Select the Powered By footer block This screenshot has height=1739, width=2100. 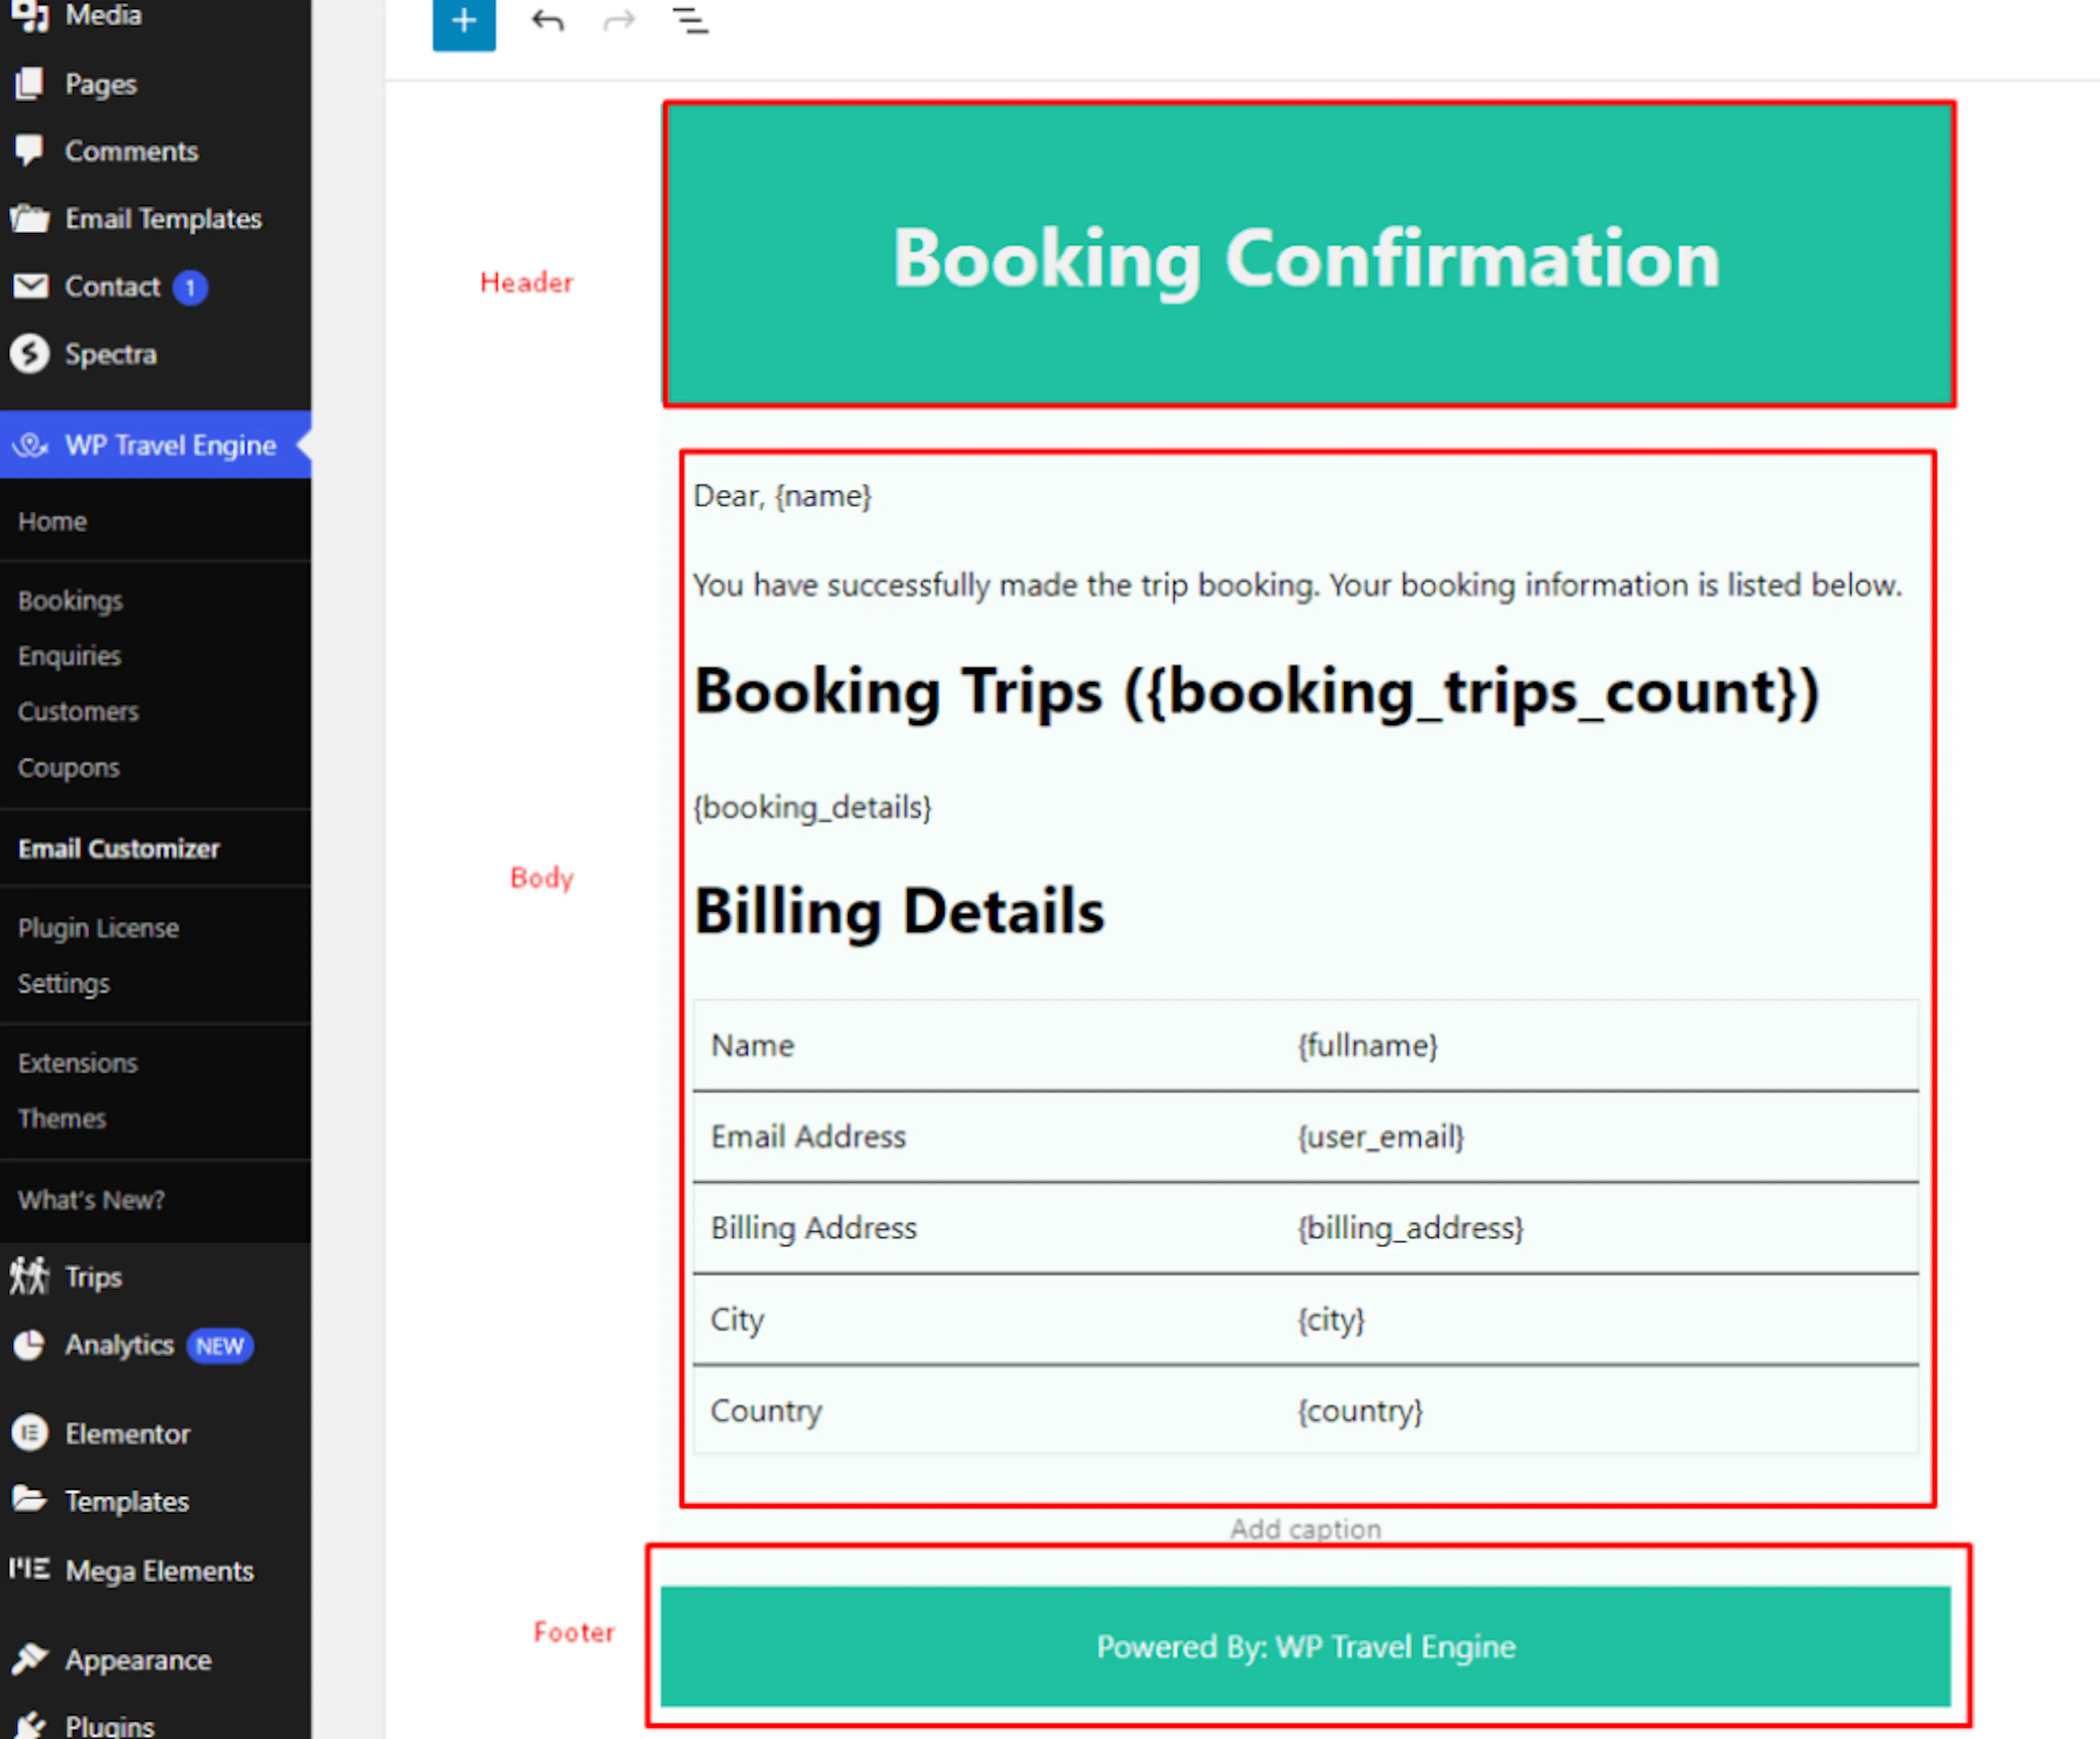(x=1305, y=1646)
